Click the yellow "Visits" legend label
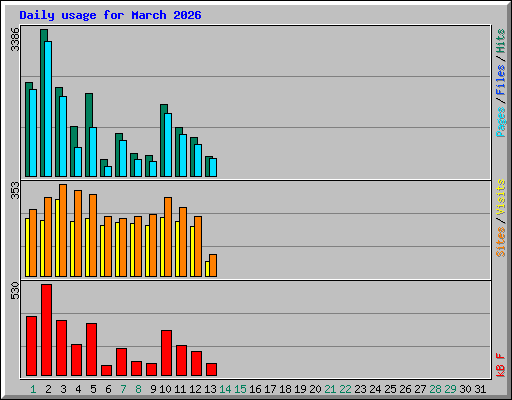512x400 pixels. tap(500, 197)
